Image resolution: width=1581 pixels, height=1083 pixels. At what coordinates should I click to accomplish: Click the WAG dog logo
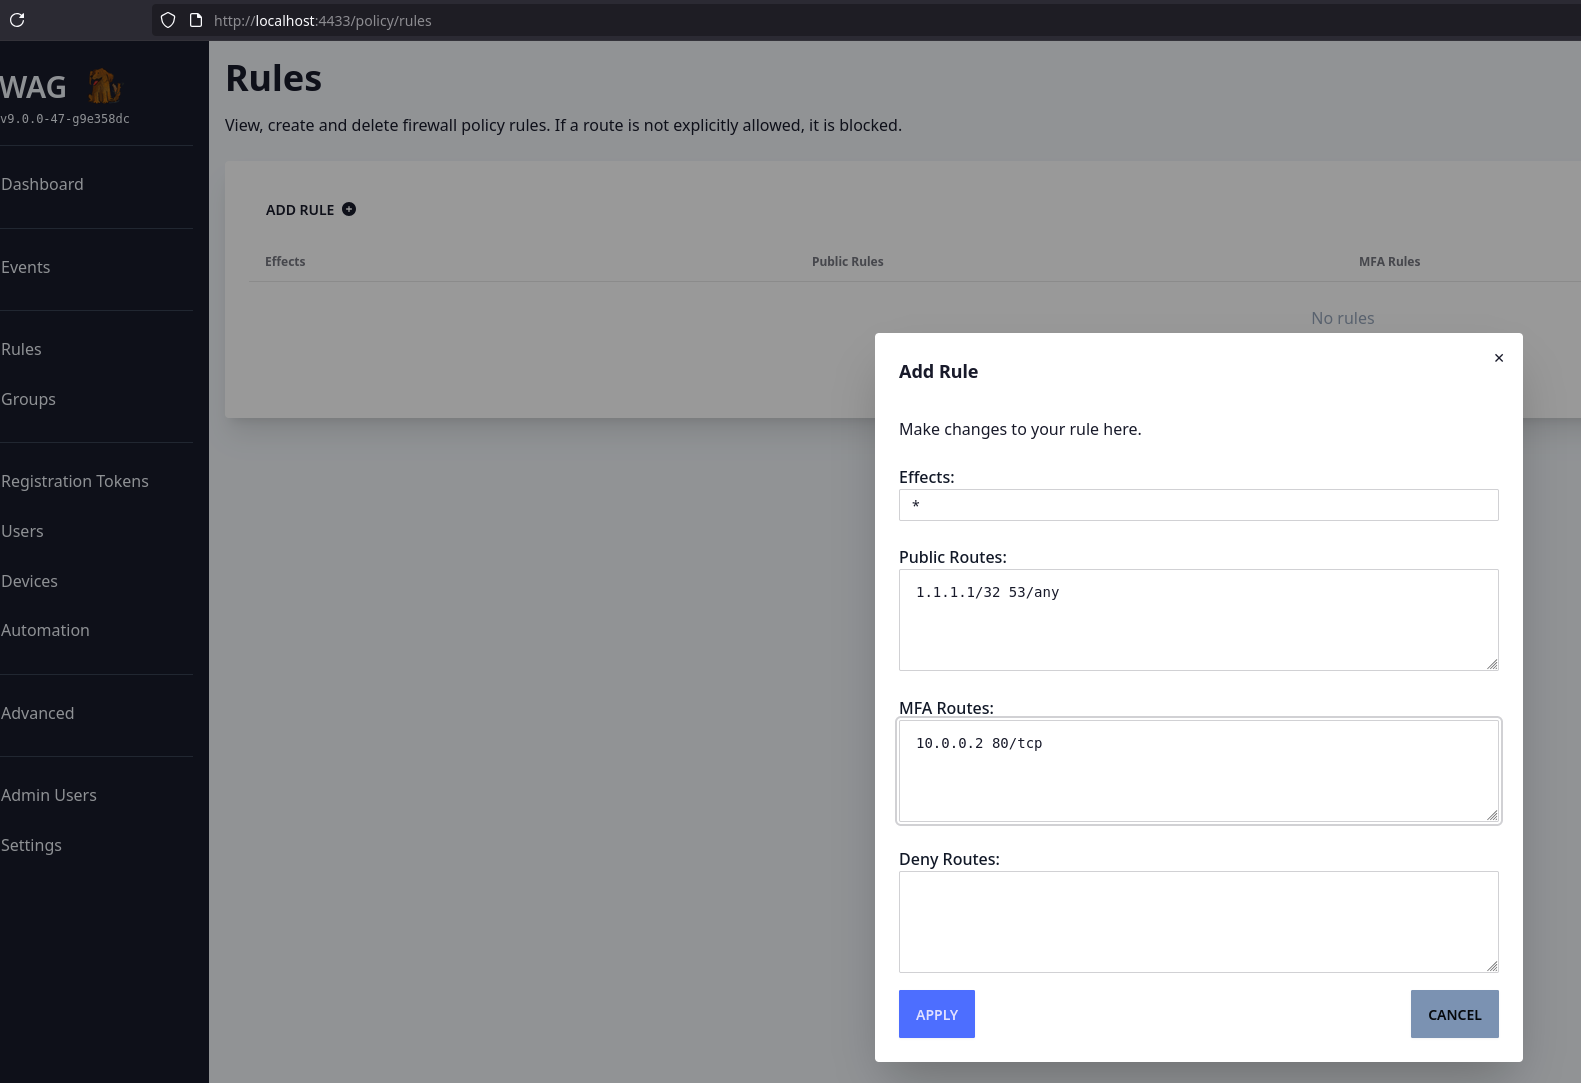[x=103, y=87]
